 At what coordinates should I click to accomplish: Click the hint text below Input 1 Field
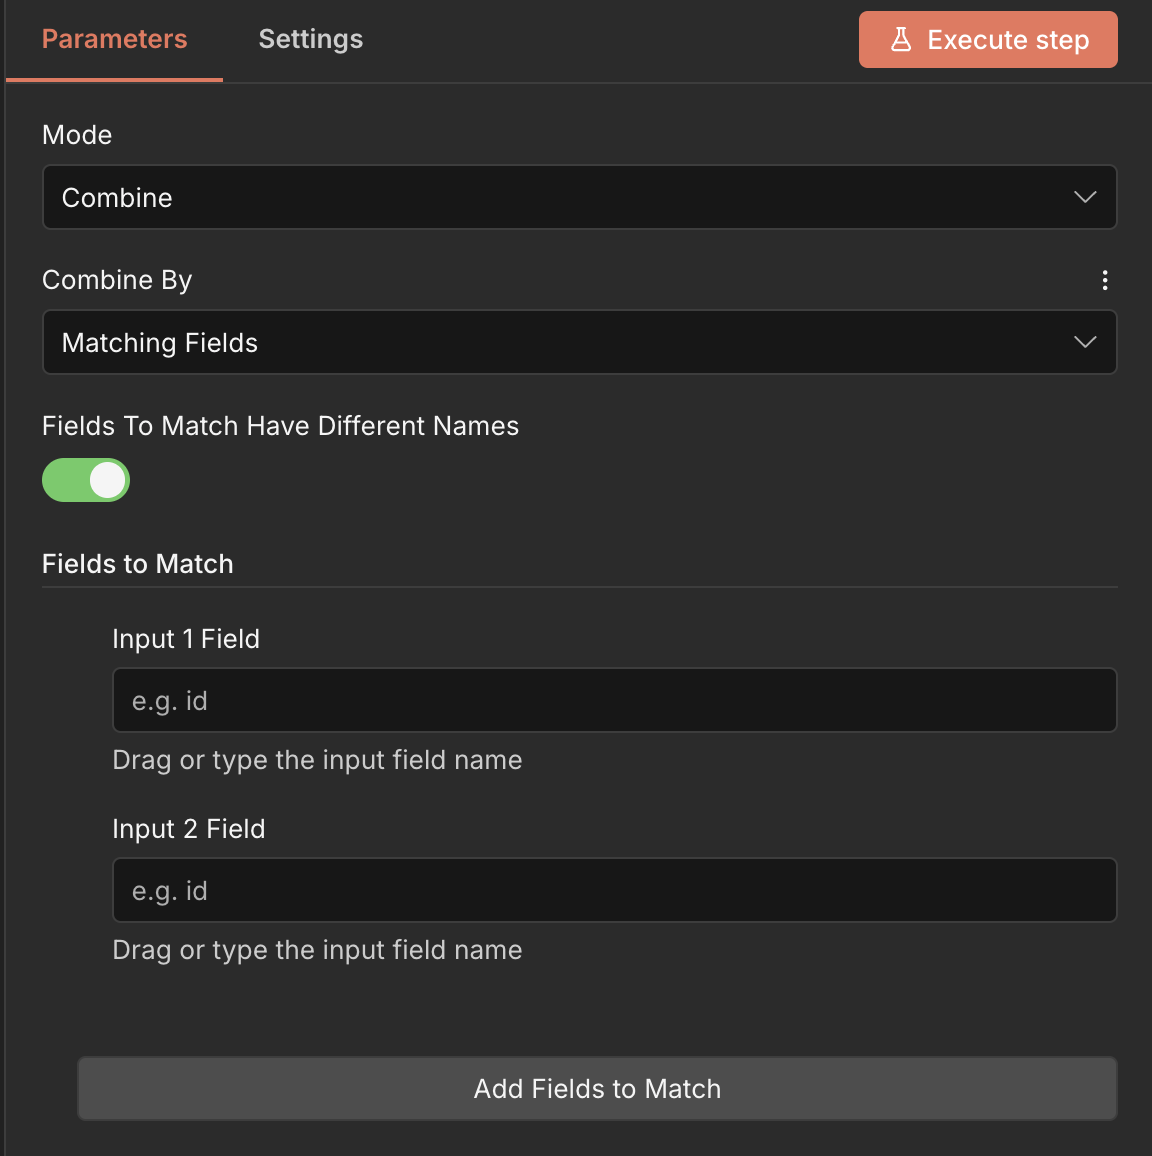point(317,760)
